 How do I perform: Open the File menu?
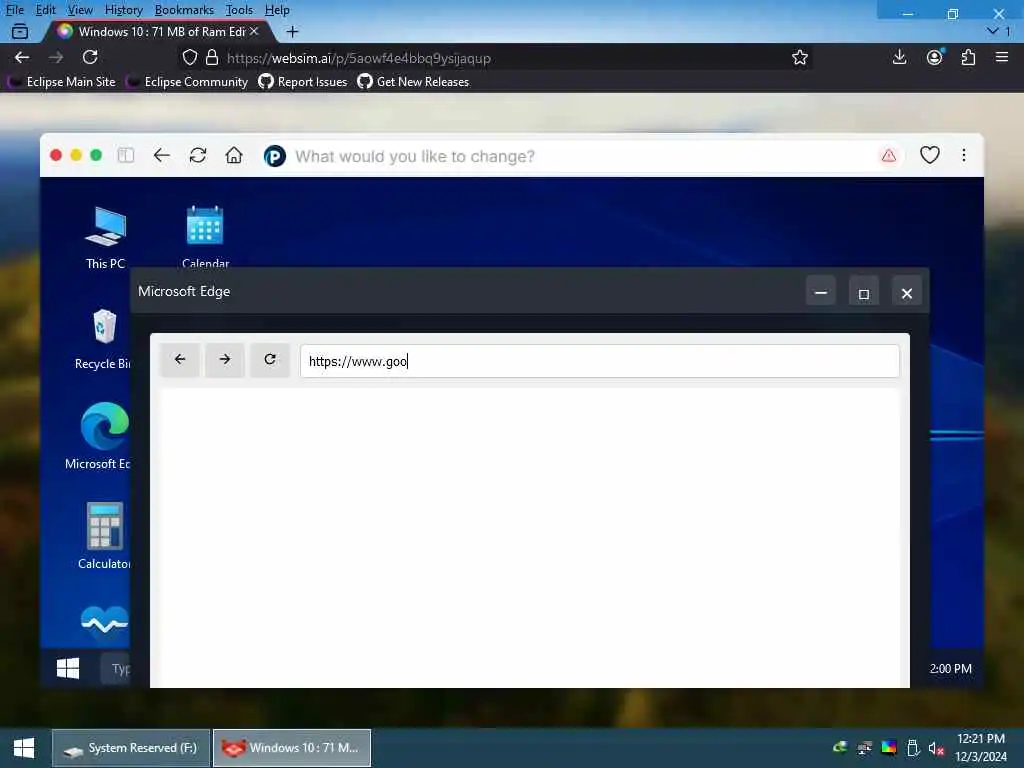click(x=14, y=10)
